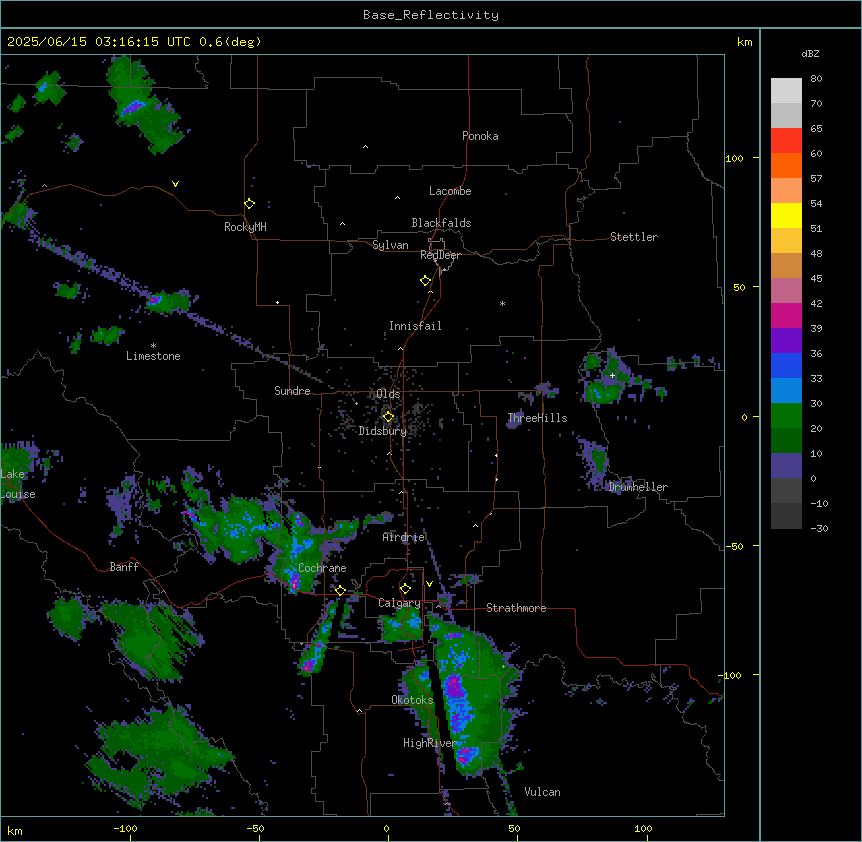
Task: Click the km label at bottom left
Action: [x=15, y=831]
